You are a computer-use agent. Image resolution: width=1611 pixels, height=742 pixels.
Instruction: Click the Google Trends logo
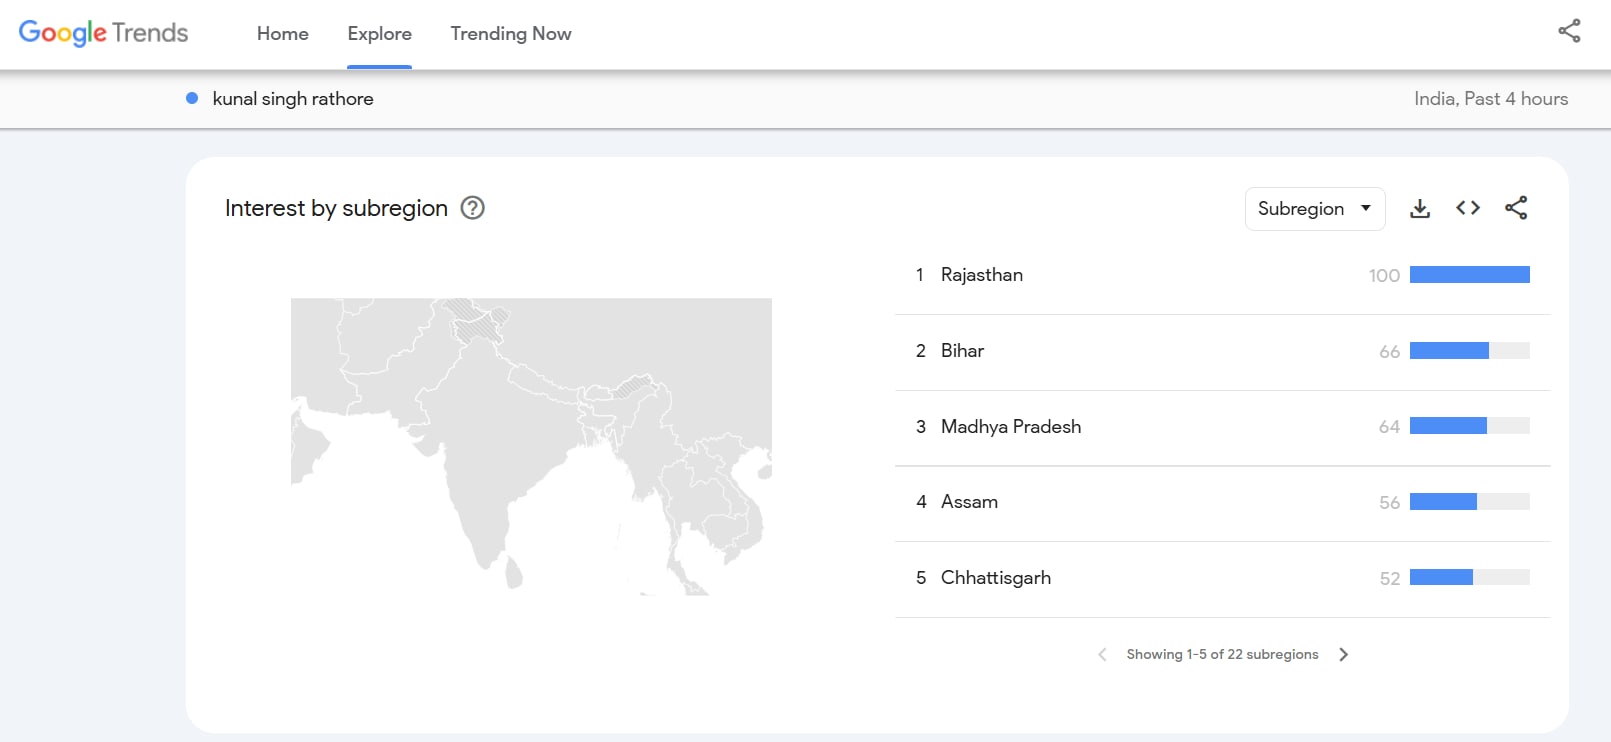[x=103, y=33]
